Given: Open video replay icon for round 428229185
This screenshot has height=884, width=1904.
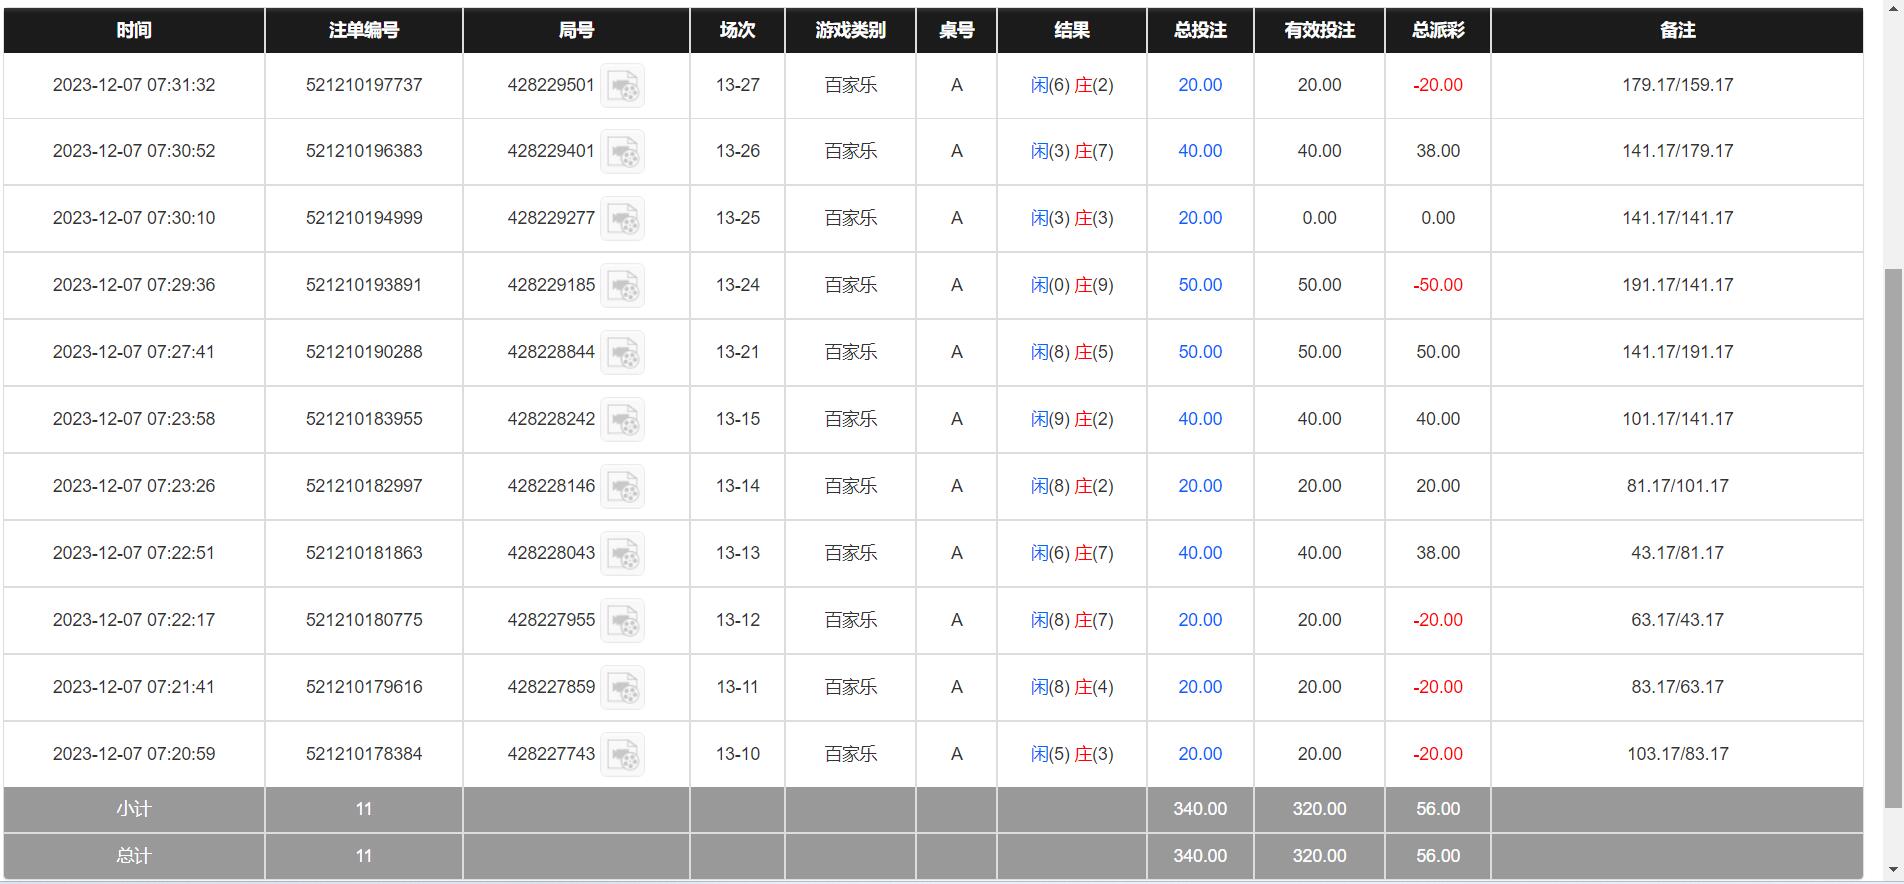Looking at the screenshot, I should click(622, 286).
